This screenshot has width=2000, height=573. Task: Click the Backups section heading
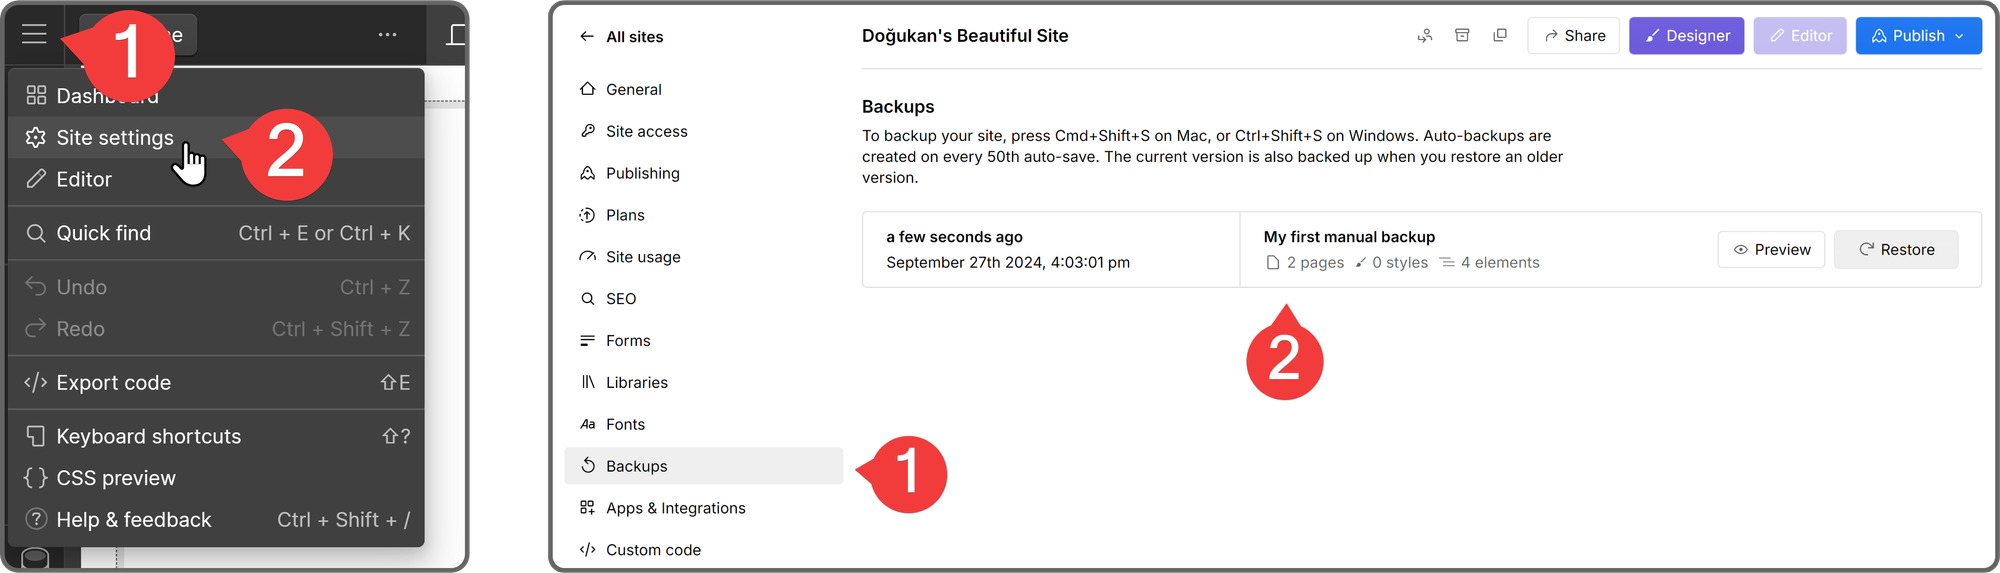pos(898,107)
